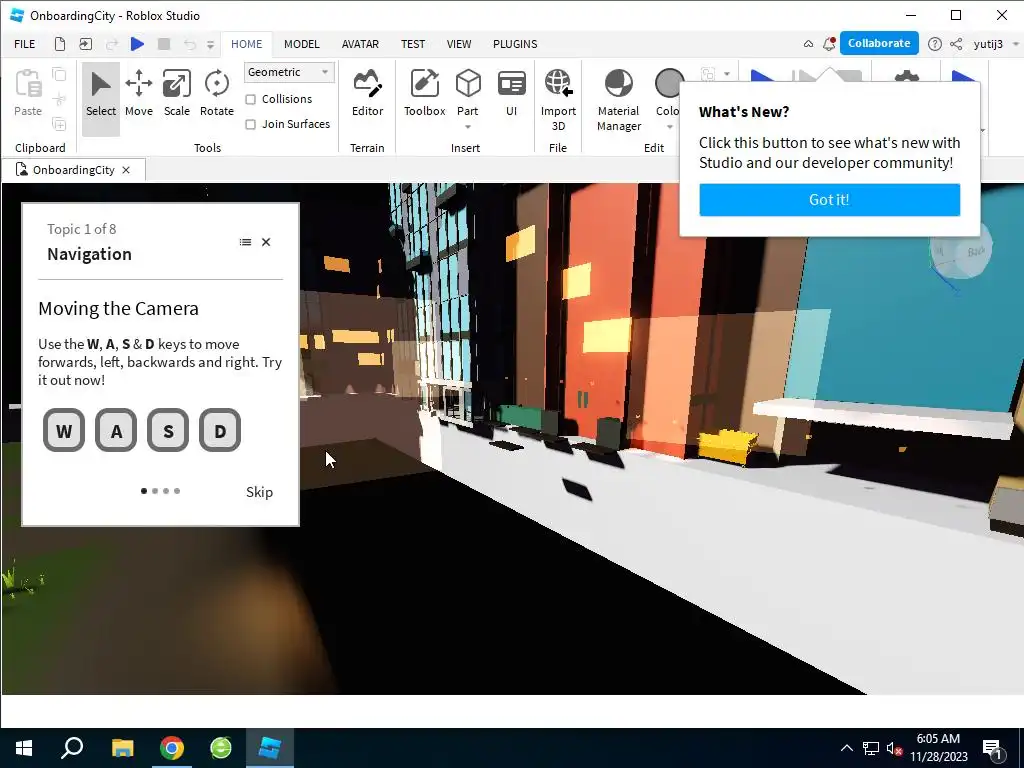Switch to the MODEL tab

302,44
